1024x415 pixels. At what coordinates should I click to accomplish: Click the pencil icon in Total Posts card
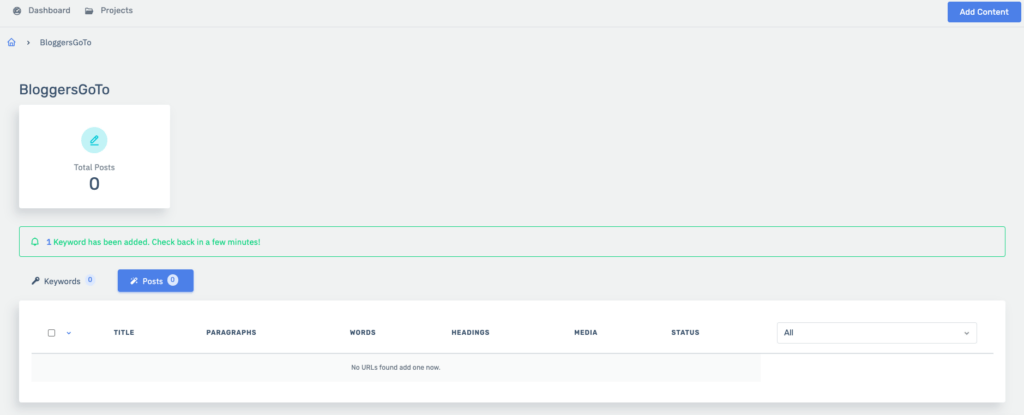(94, 141)
